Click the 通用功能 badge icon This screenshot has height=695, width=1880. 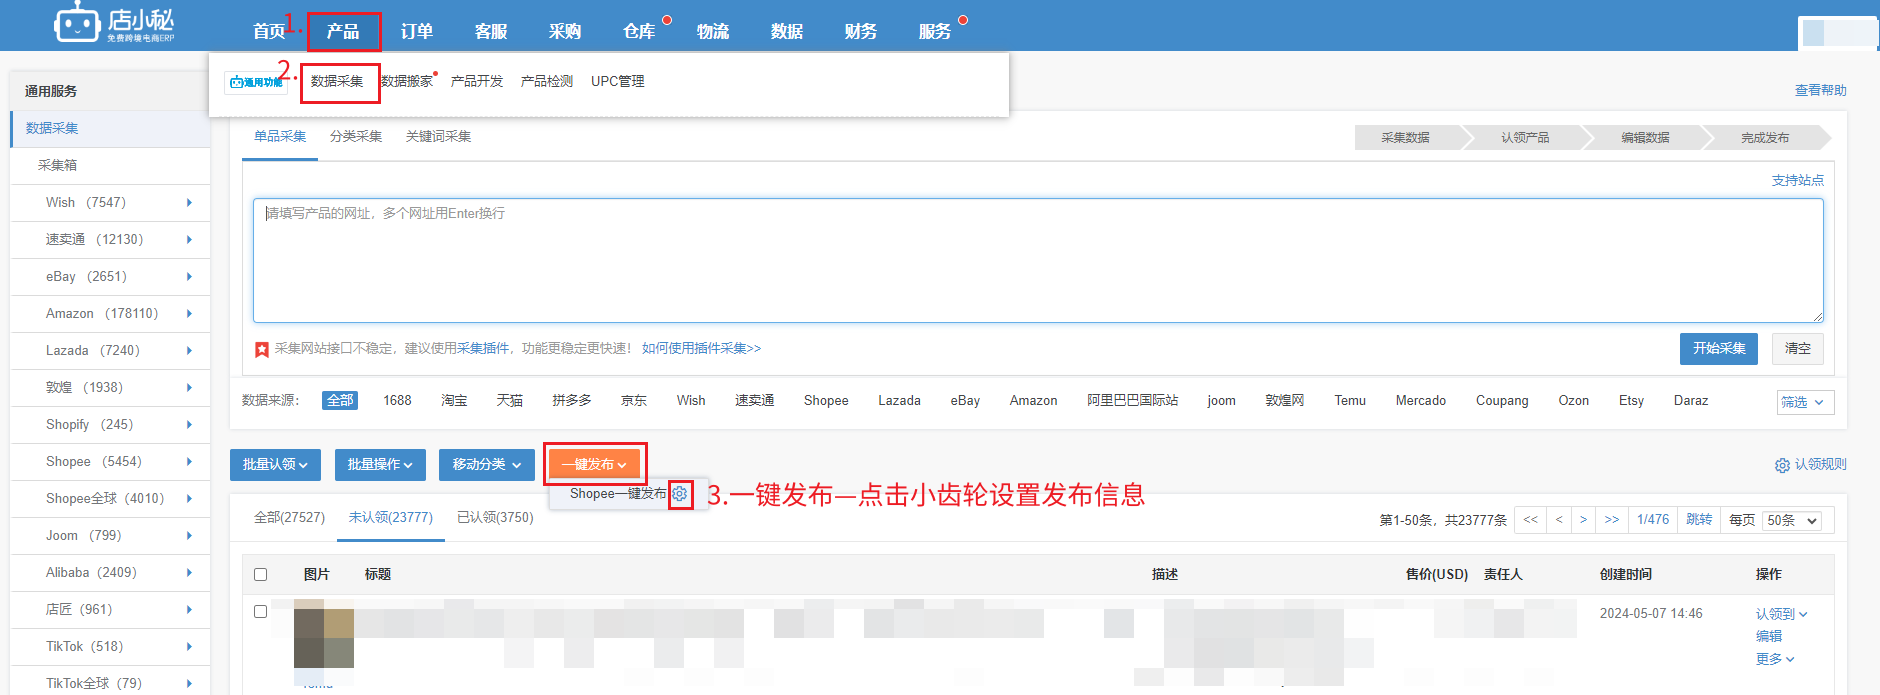click(x=256, y=82)
